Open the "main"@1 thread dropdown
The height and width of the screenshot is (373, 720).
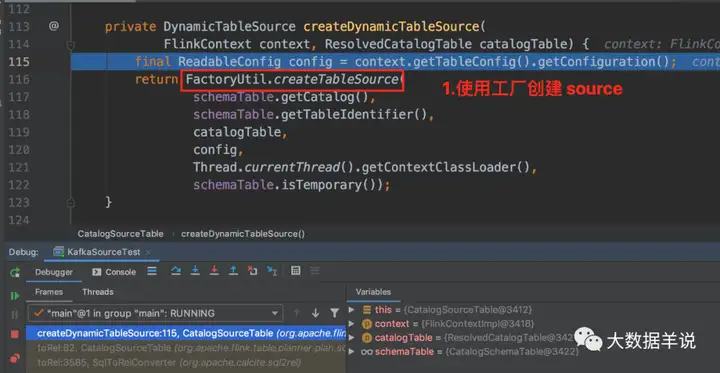point(155,313)
